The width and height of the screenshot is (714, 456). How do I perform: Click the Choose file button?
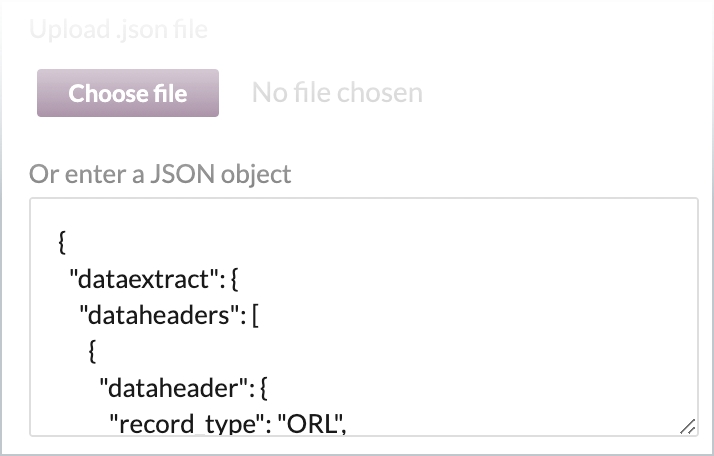128,93
